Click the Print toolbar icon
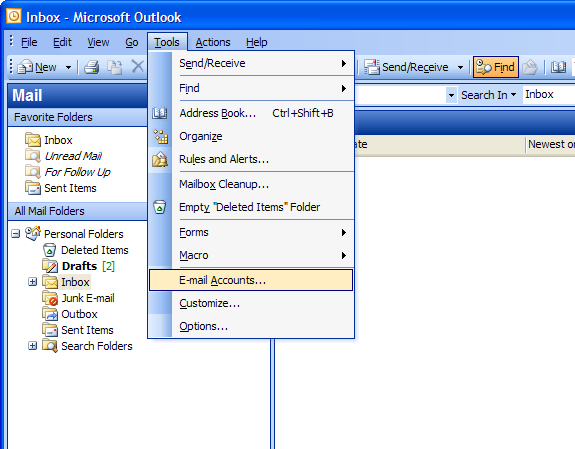Viewport: 575px width, 449px height. [x=91, y=67]
